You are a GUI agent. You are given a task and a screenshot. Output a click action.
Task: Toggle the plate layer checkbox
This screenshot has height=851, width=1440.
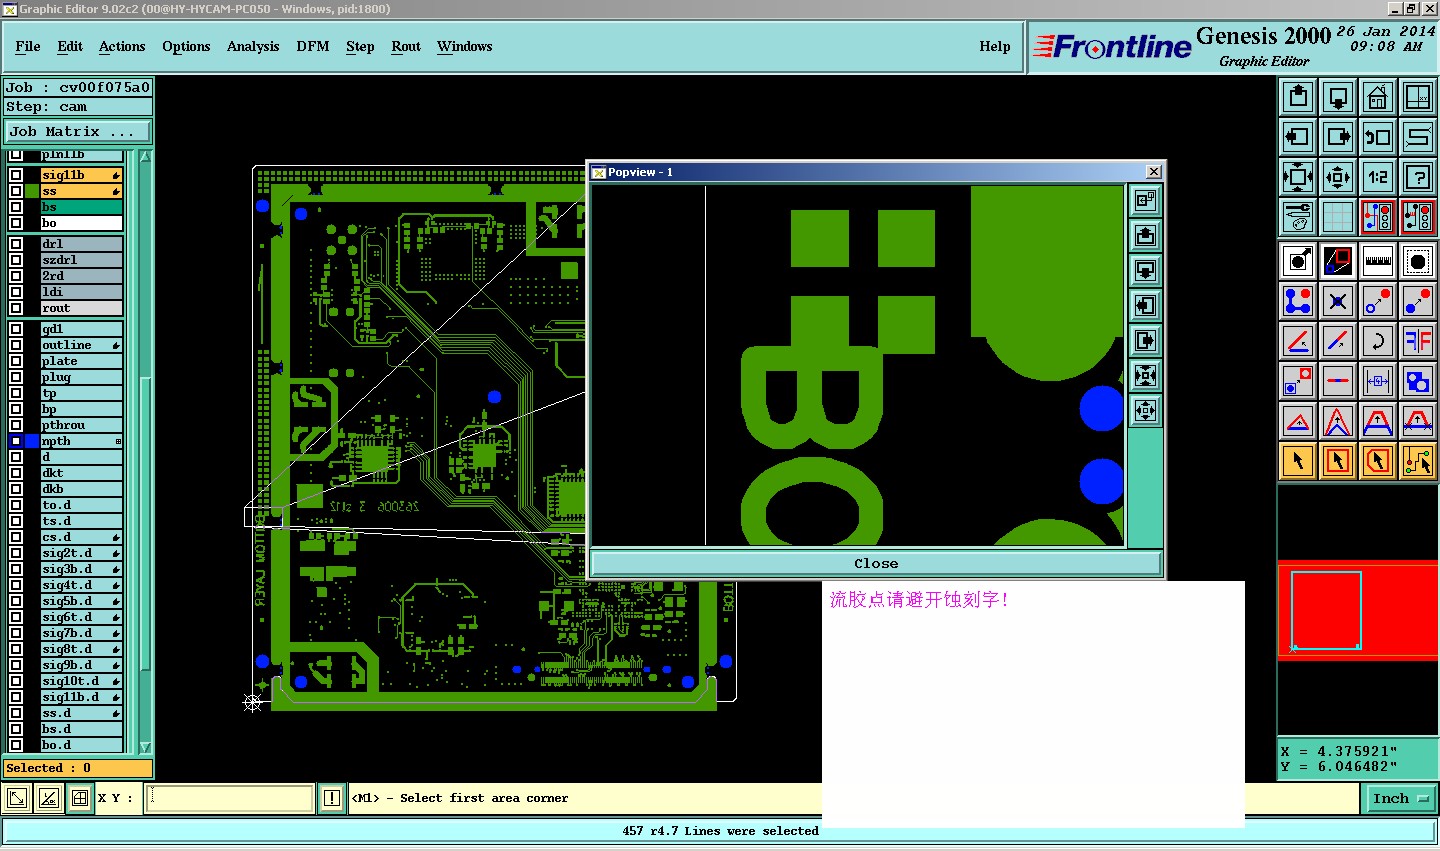tap(16, 361)
